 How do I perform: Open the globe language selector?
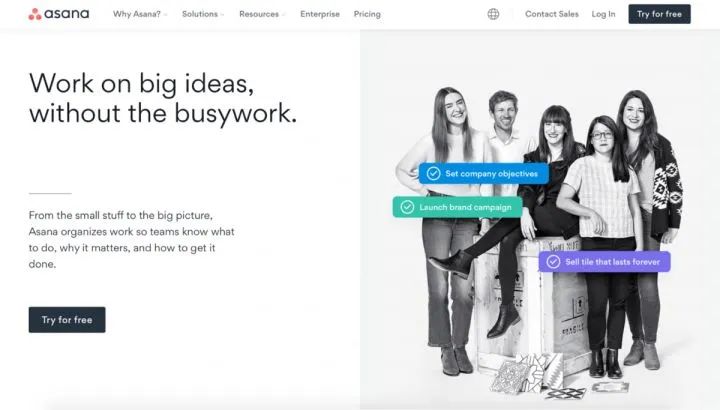(x=493, y=14)
